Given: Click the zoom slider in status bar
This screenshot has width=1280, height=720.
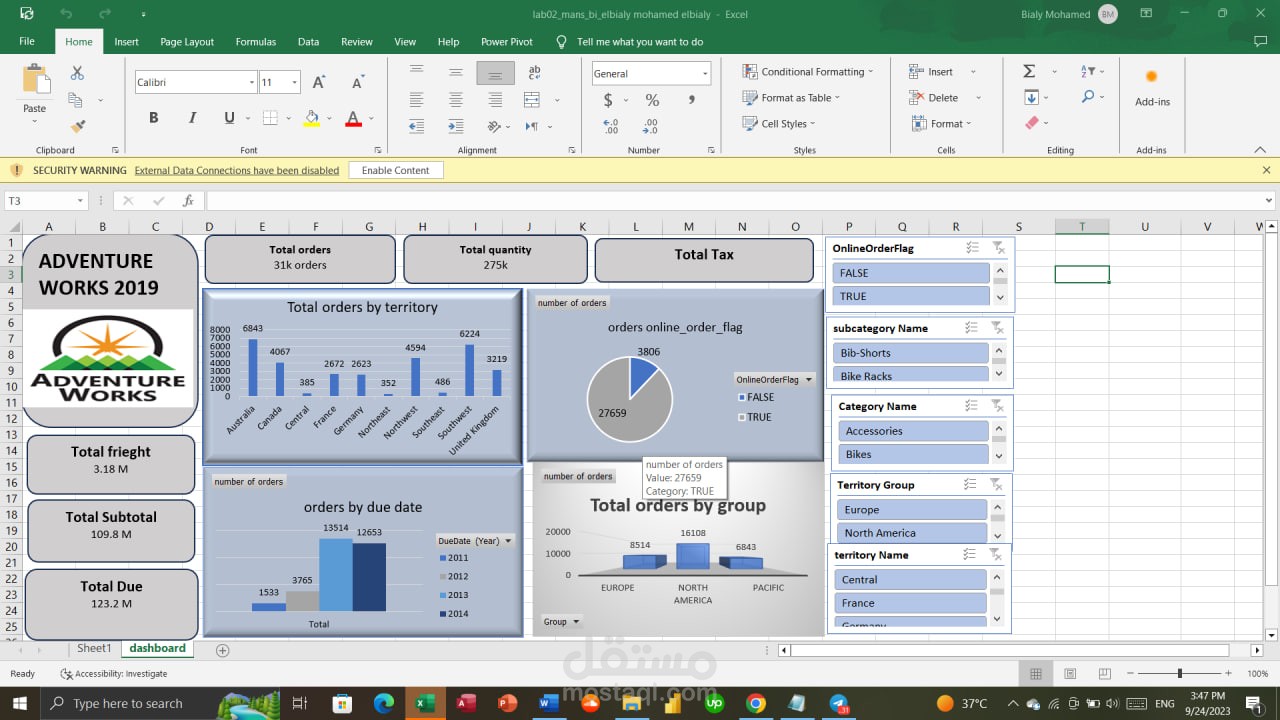Looking at the screenshot, I should coord(1180,674).
